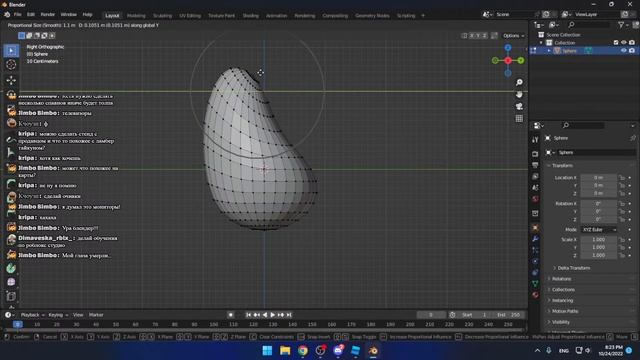Jump to the timeline start frame
The height and width of the screenshot is (360, 640).
tap(249, 315)
